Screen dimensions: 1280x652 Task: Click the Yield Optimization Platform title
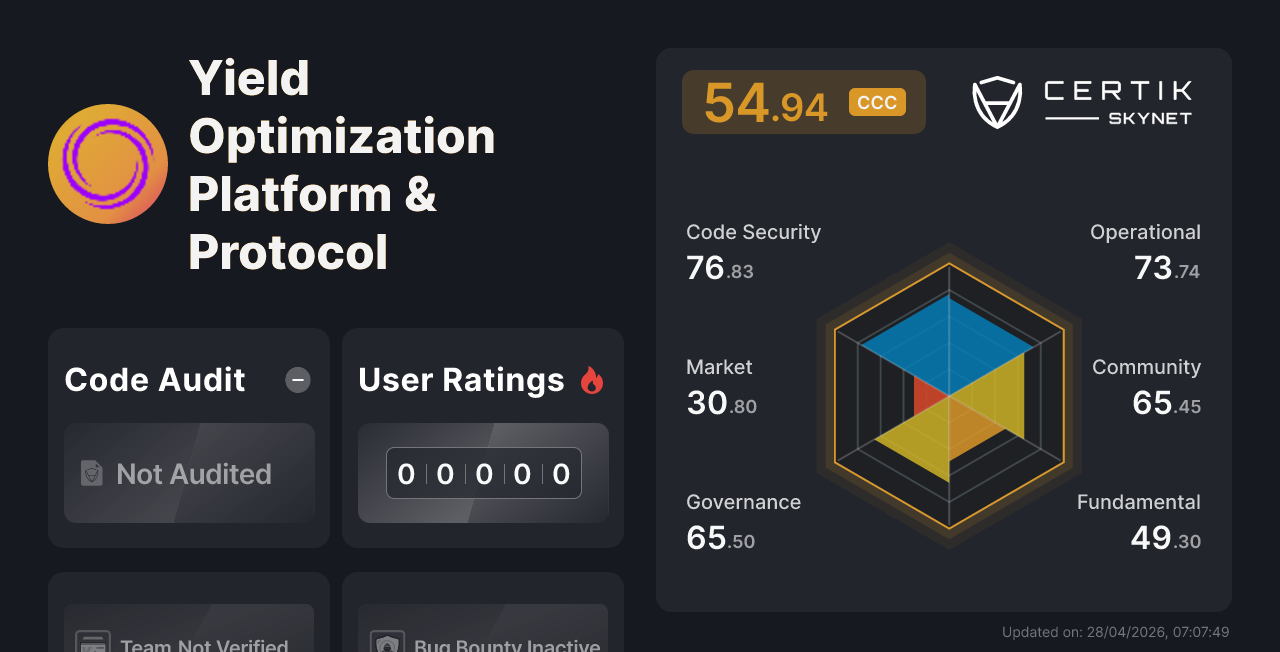341,164
